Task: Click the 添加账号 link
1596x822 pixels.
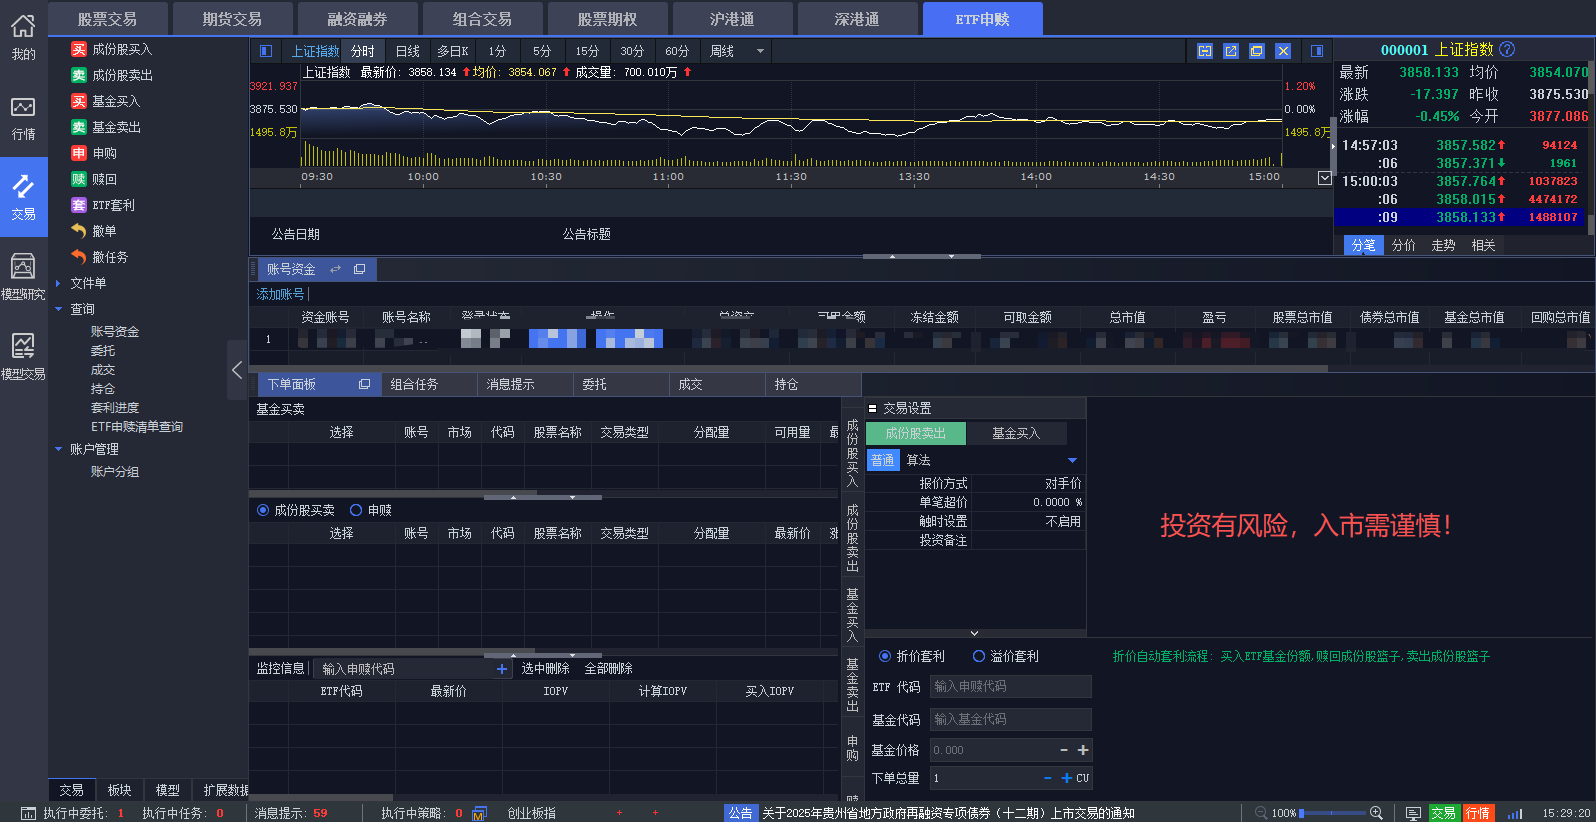Action: tap(280, 294)
